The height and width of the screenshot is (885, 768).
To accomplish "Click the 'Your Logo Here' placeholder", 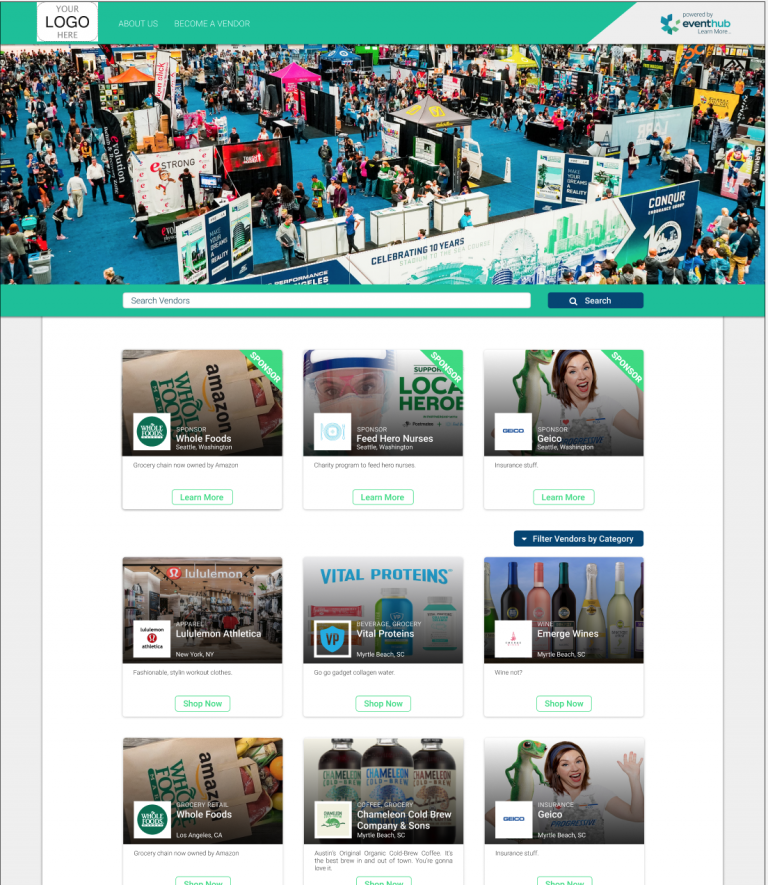I will (x=67, y=22).
